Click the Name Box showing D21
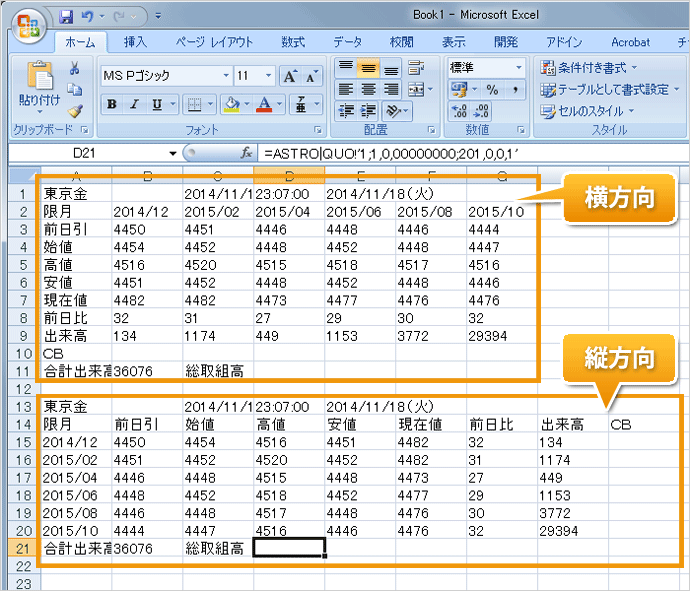This screenshot has height=591, width=690. pyautogui.click(x=90, y=153)
